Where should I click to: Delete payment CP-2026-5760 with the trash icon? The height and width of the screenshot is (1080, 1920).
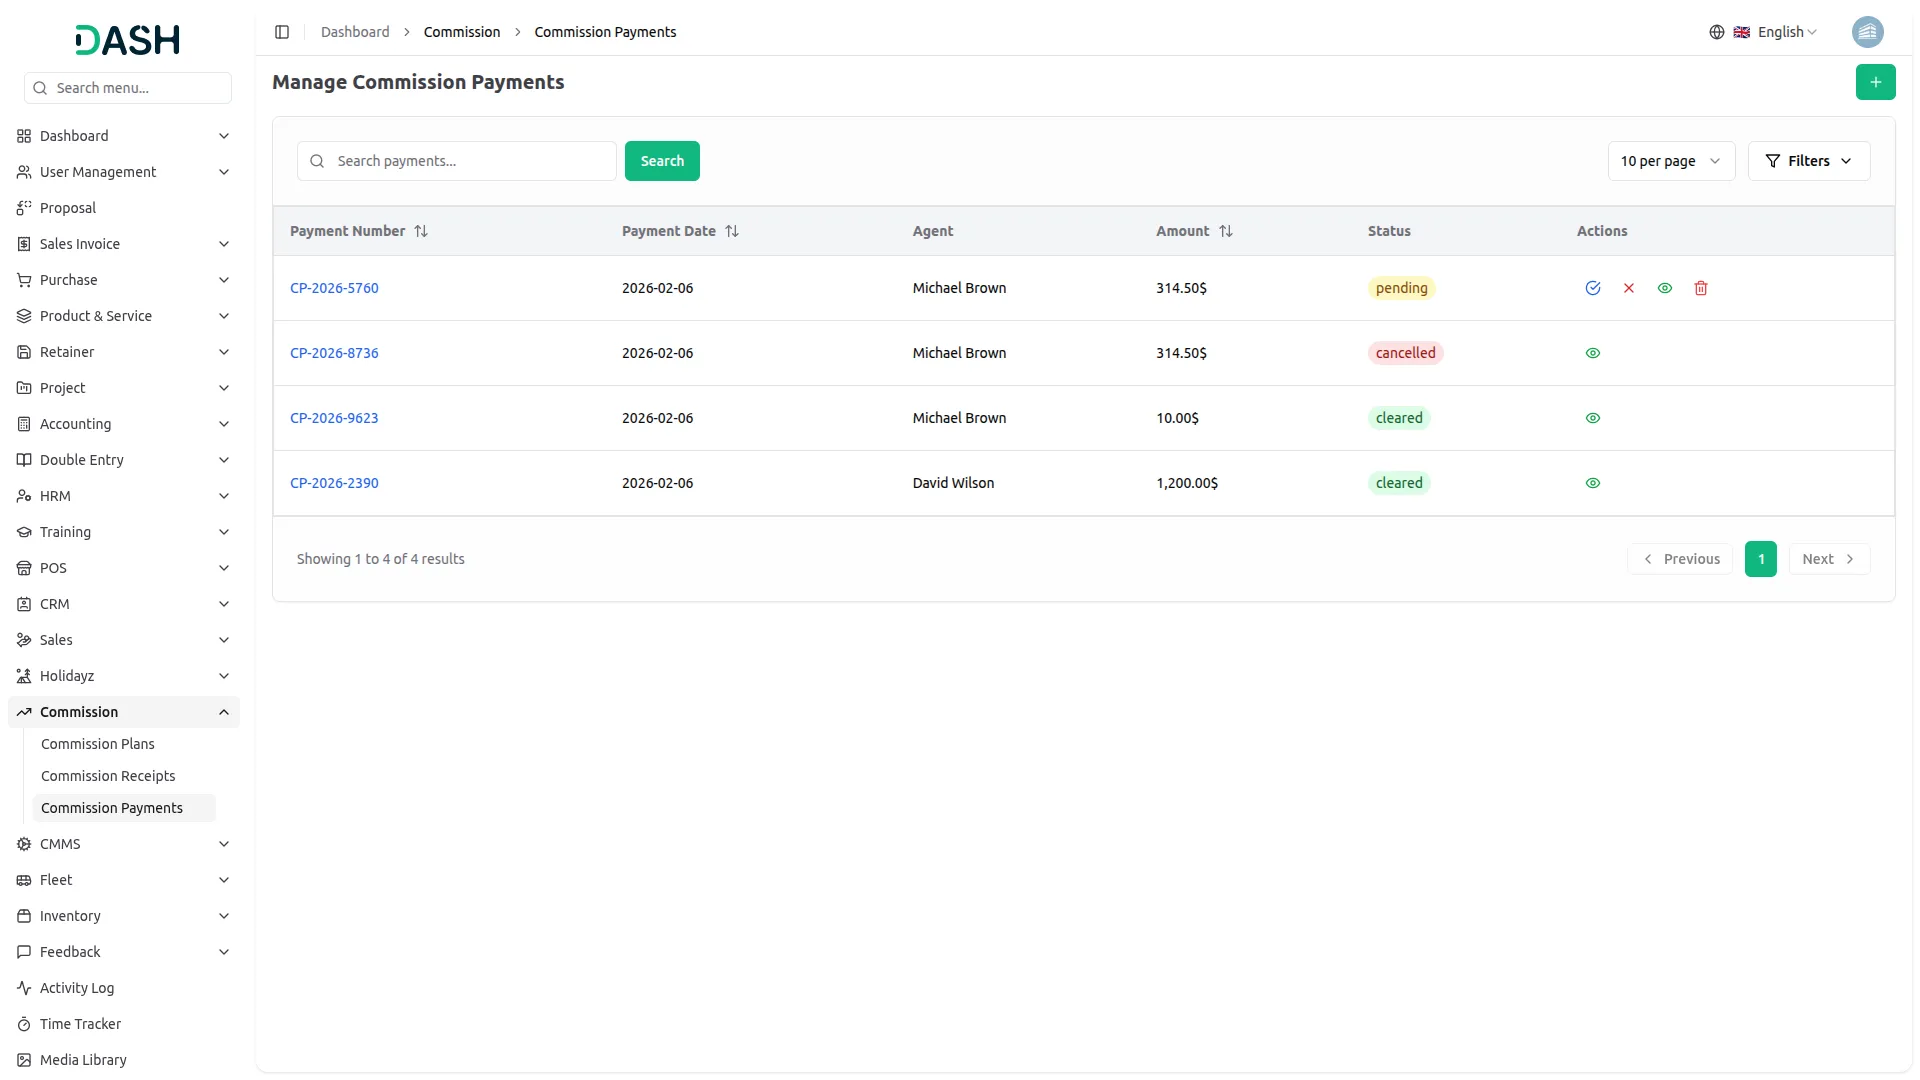(1701, 288)
